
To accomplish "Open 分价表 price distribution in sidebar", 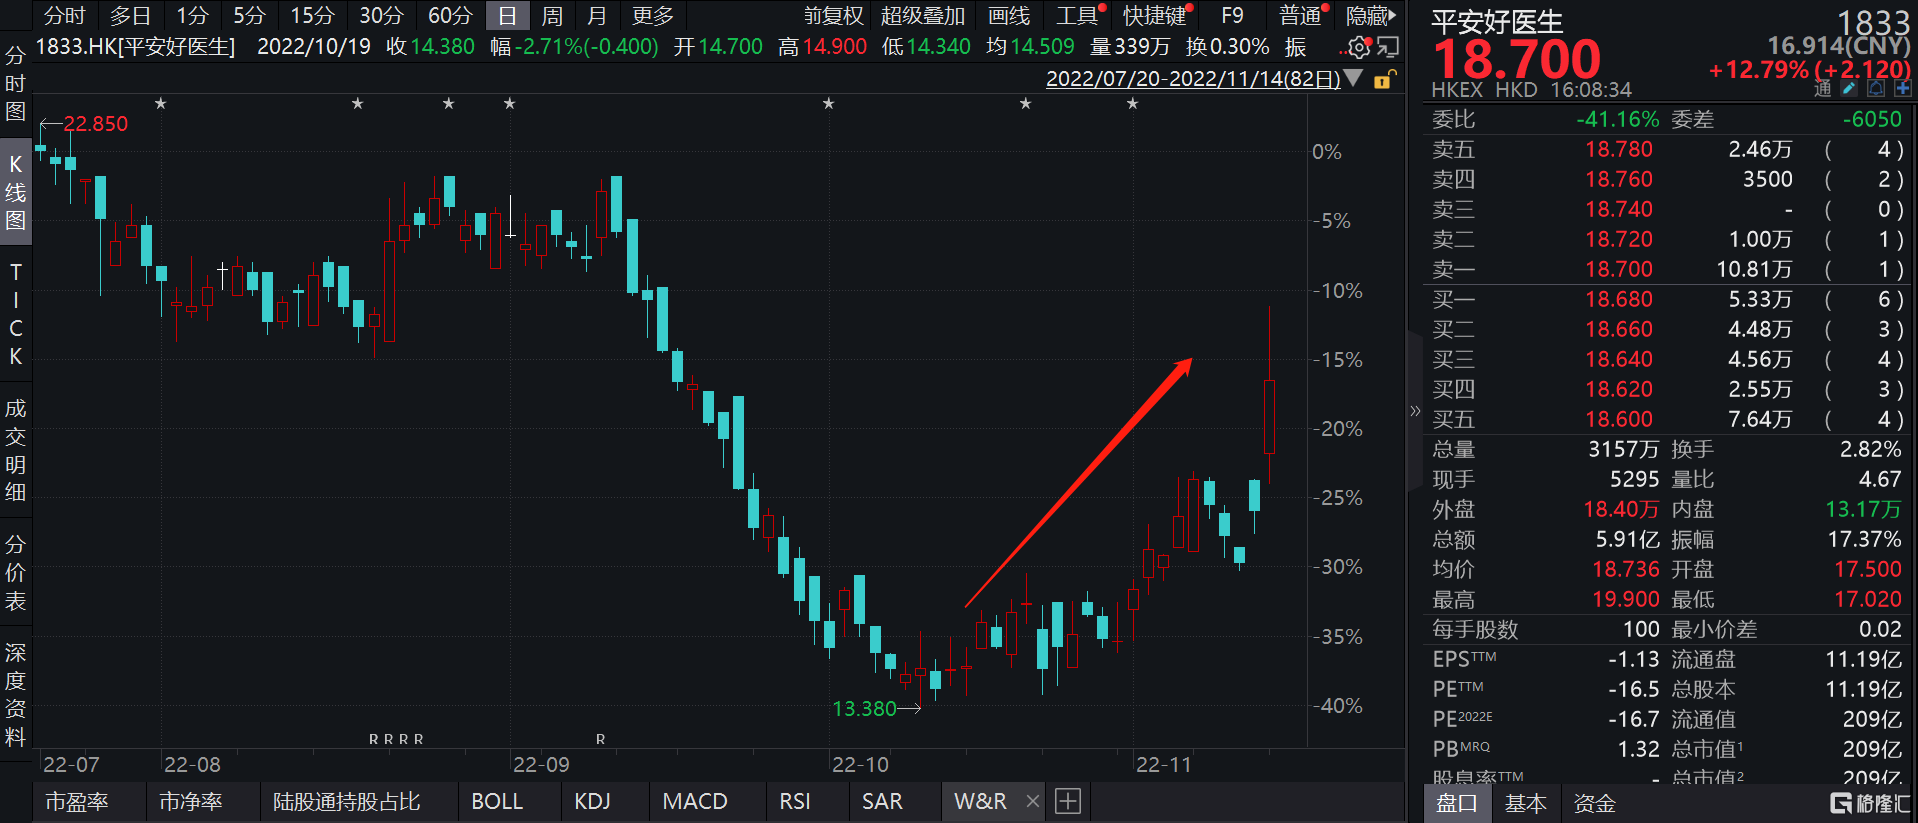I will [x=15, y=573].
